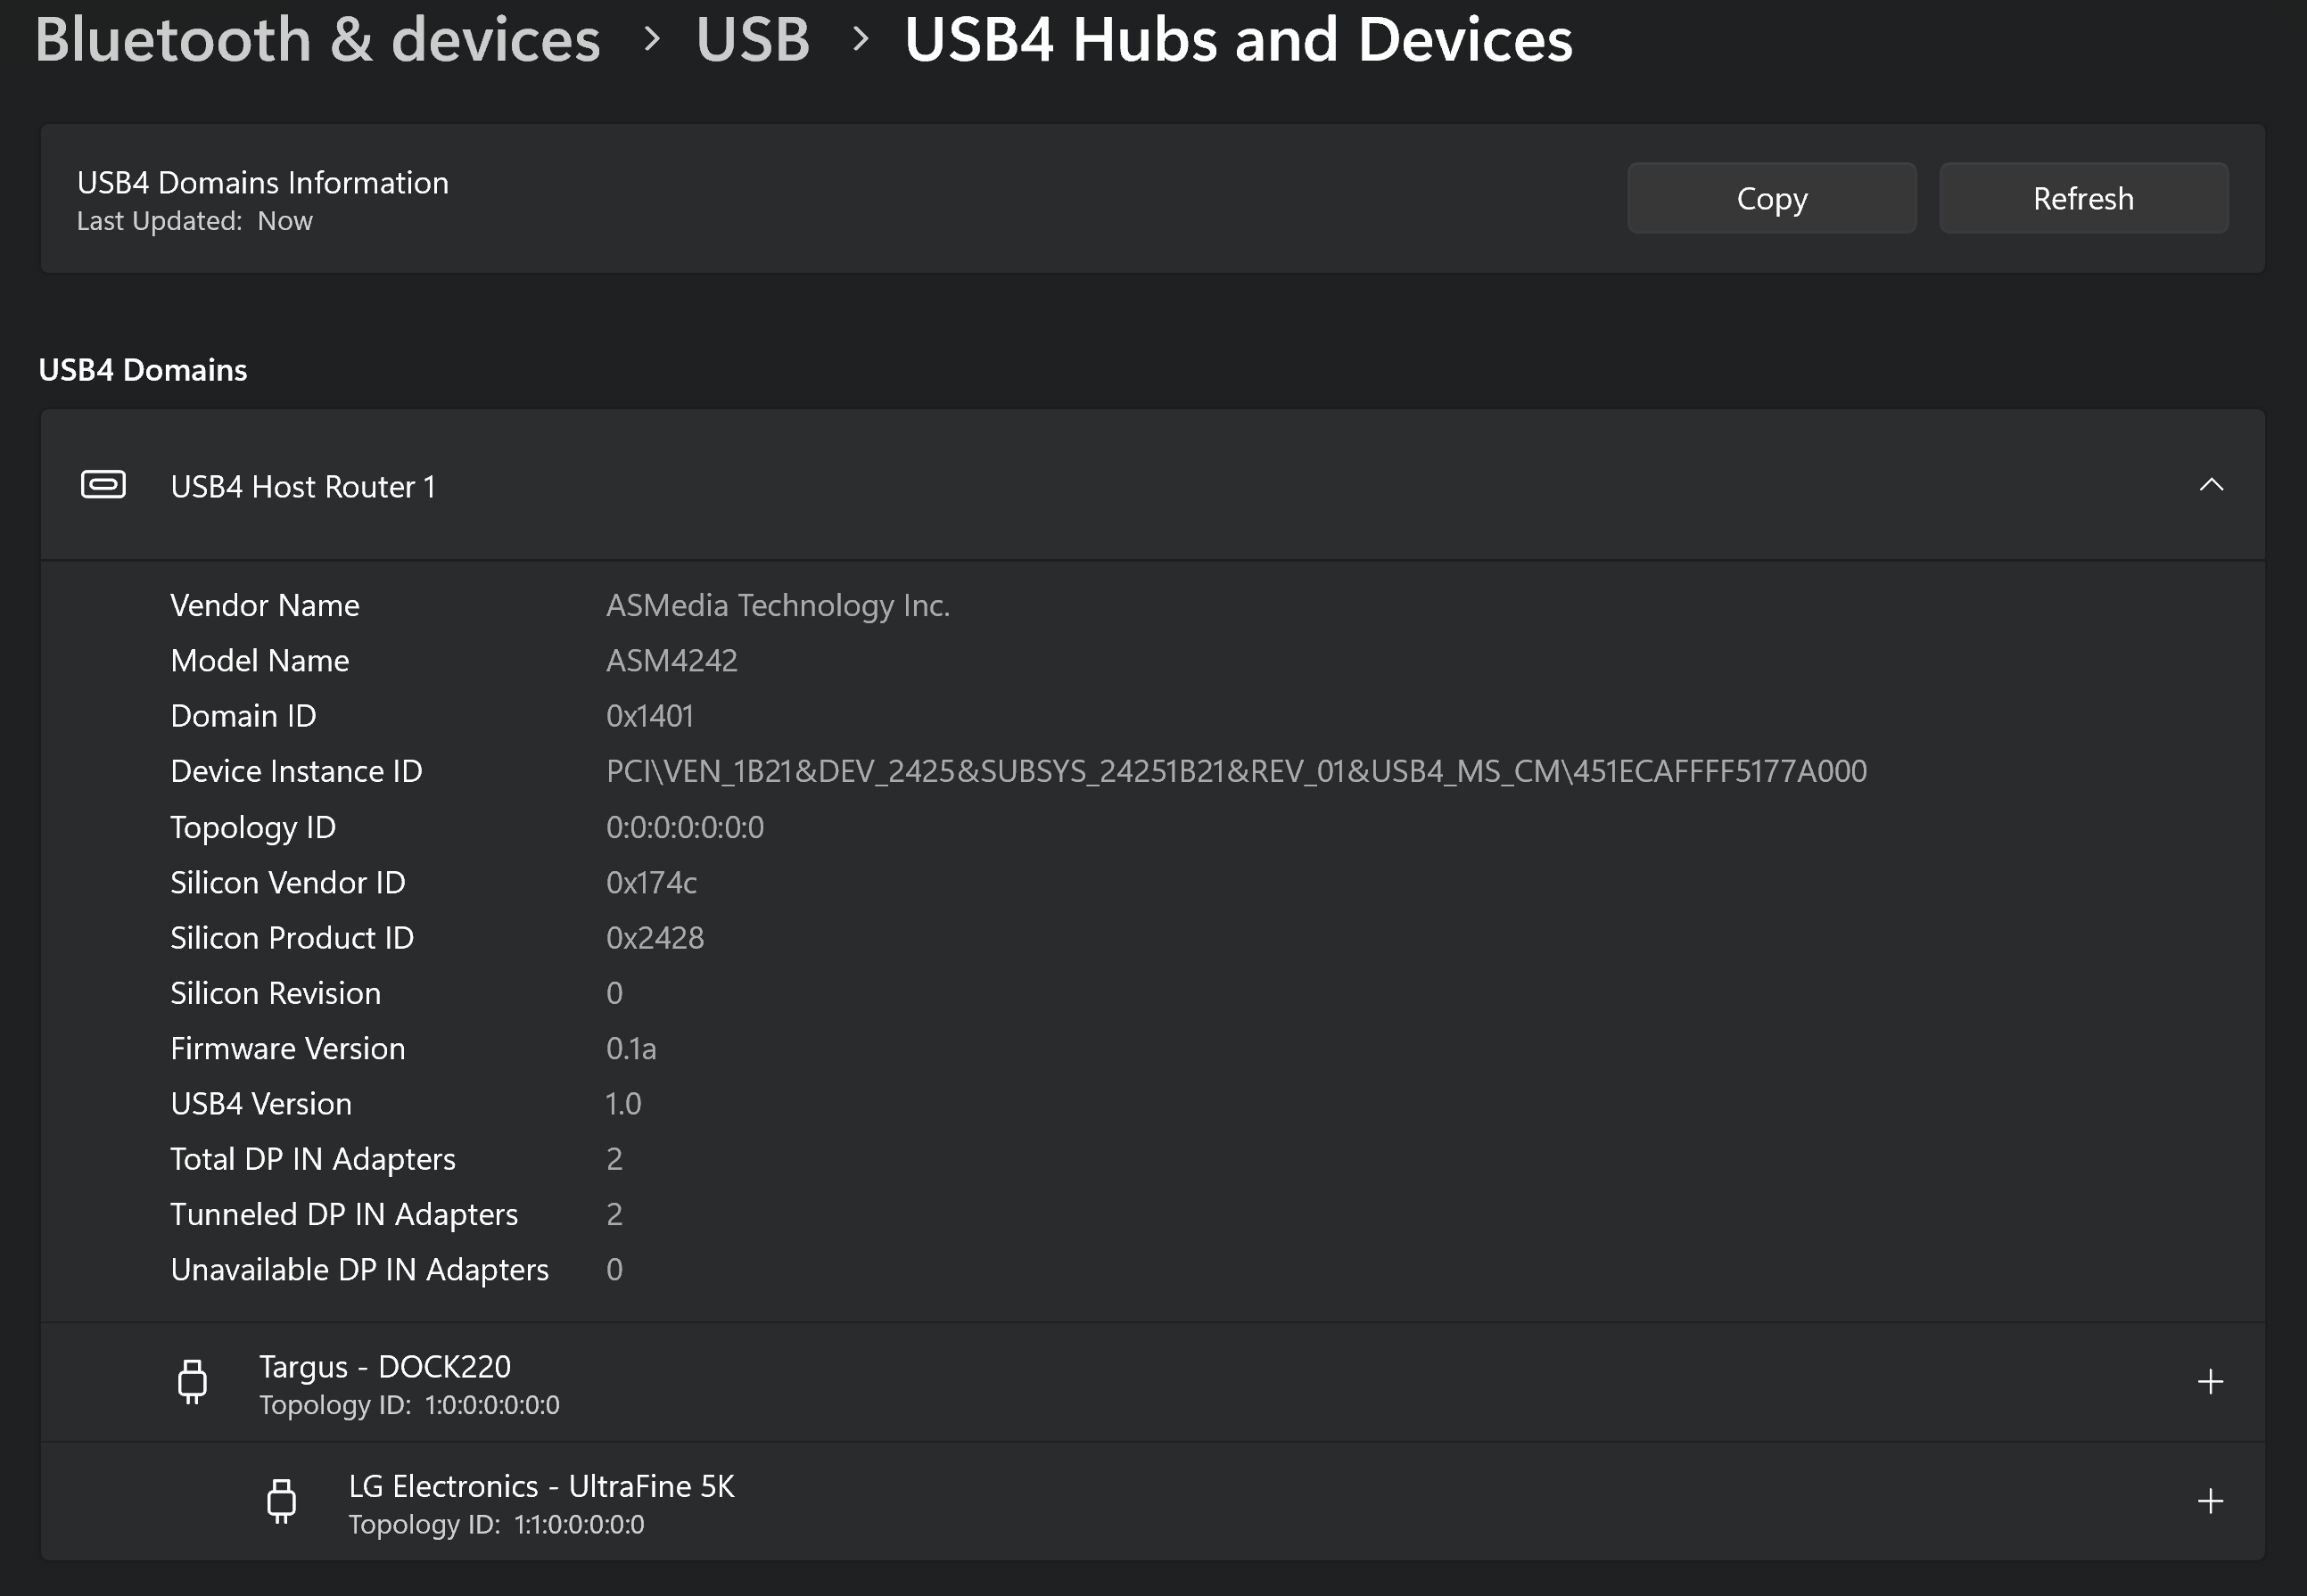Copy the USB4 domains information
The image size is (2307, 1596).
[x=1771, y=198]
